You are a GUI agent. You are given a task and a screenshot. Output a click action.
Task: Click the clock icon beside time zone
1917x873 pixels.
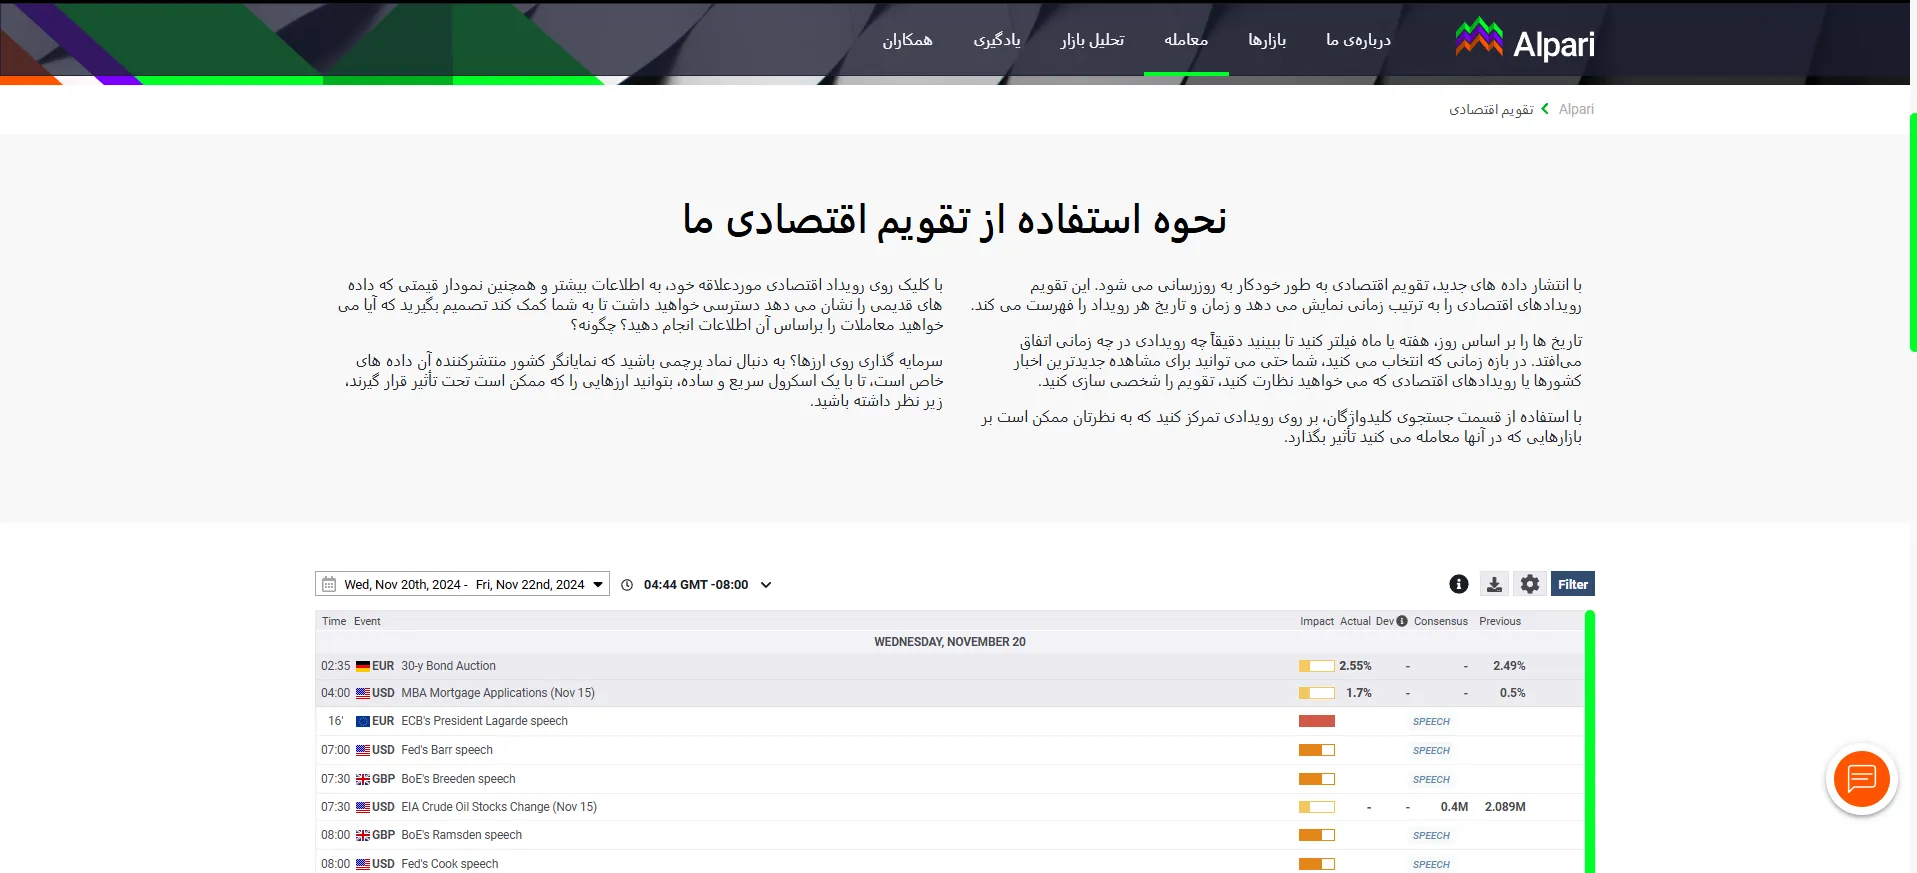coord(627,585)
